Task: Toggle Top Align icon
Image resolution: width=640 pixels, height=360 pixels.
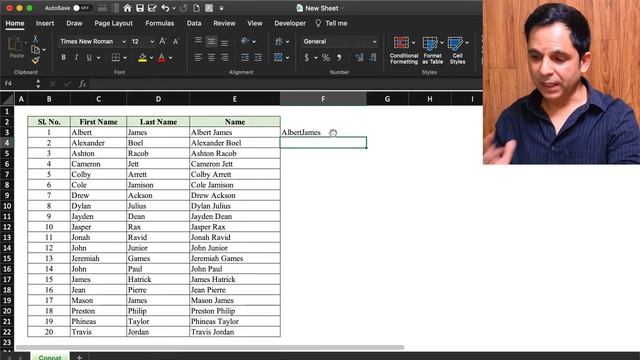Action: [198, 41]
